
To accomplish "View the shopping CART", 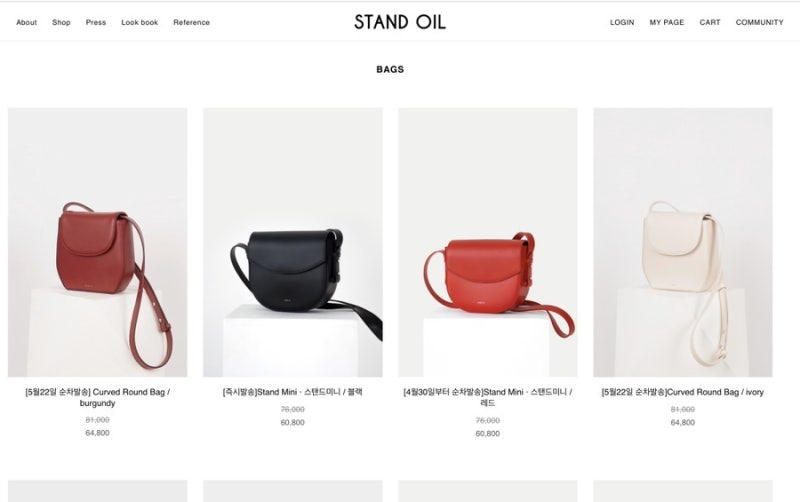I will click(x=710, y=22).
